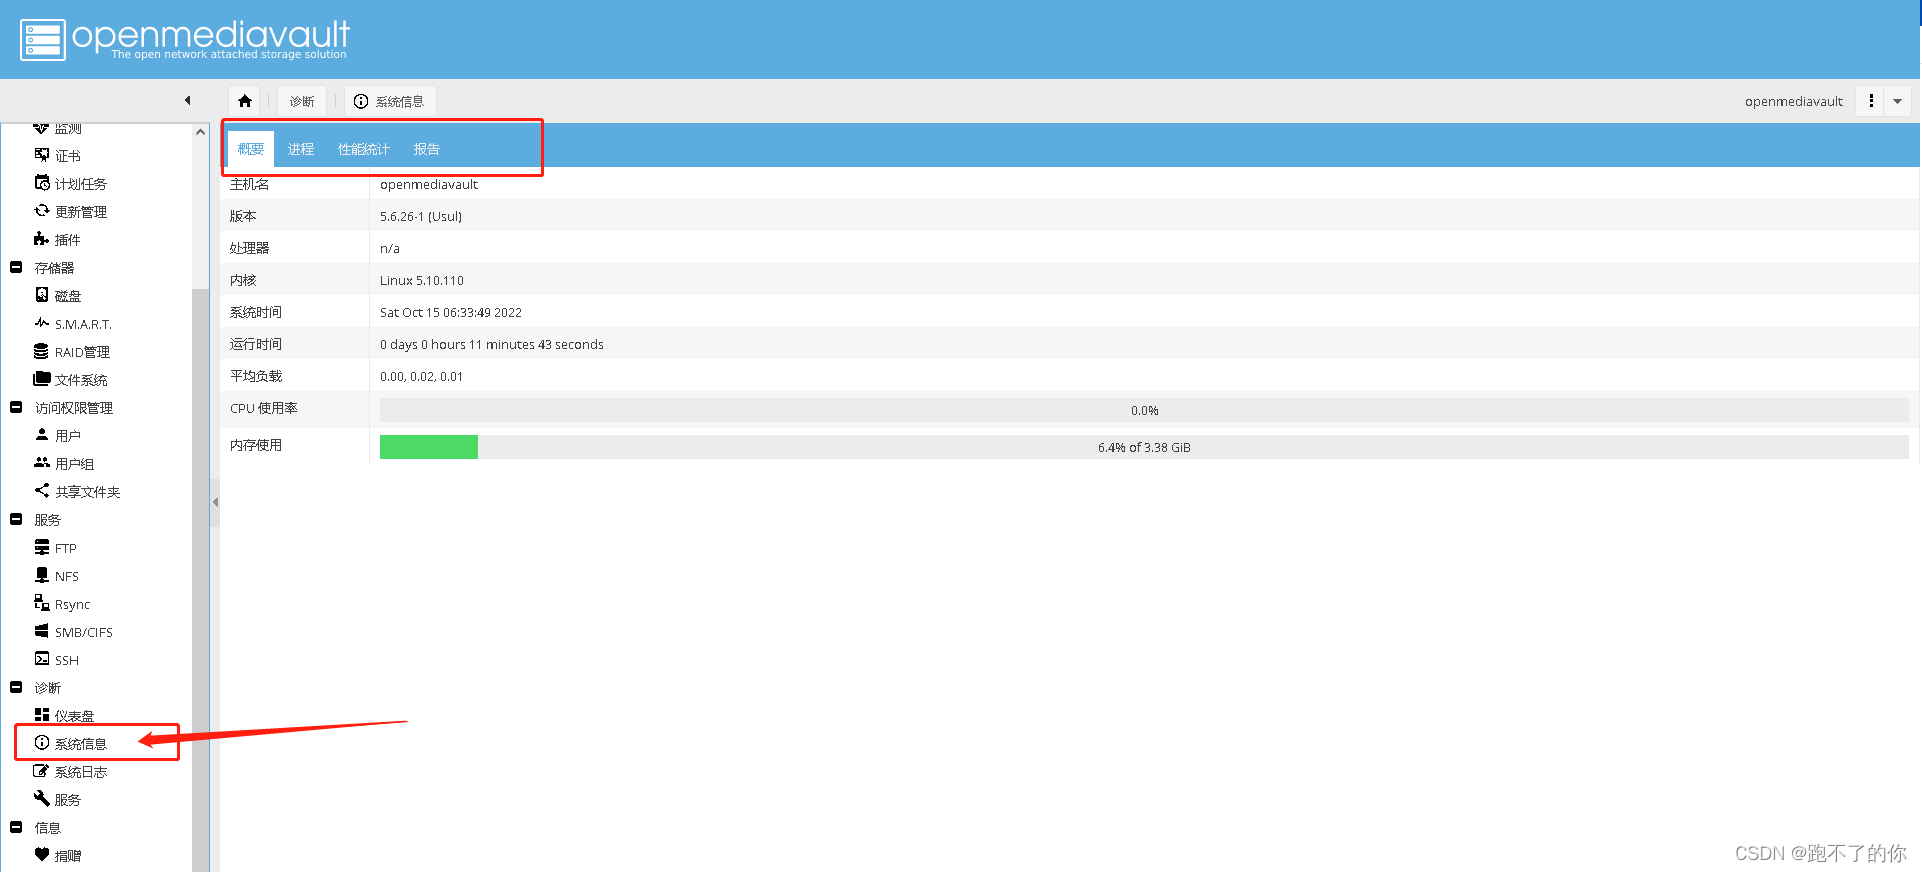The image size is (1922, 872).
Task: Click the 用户组 group icon
Action: click(42, 463)
